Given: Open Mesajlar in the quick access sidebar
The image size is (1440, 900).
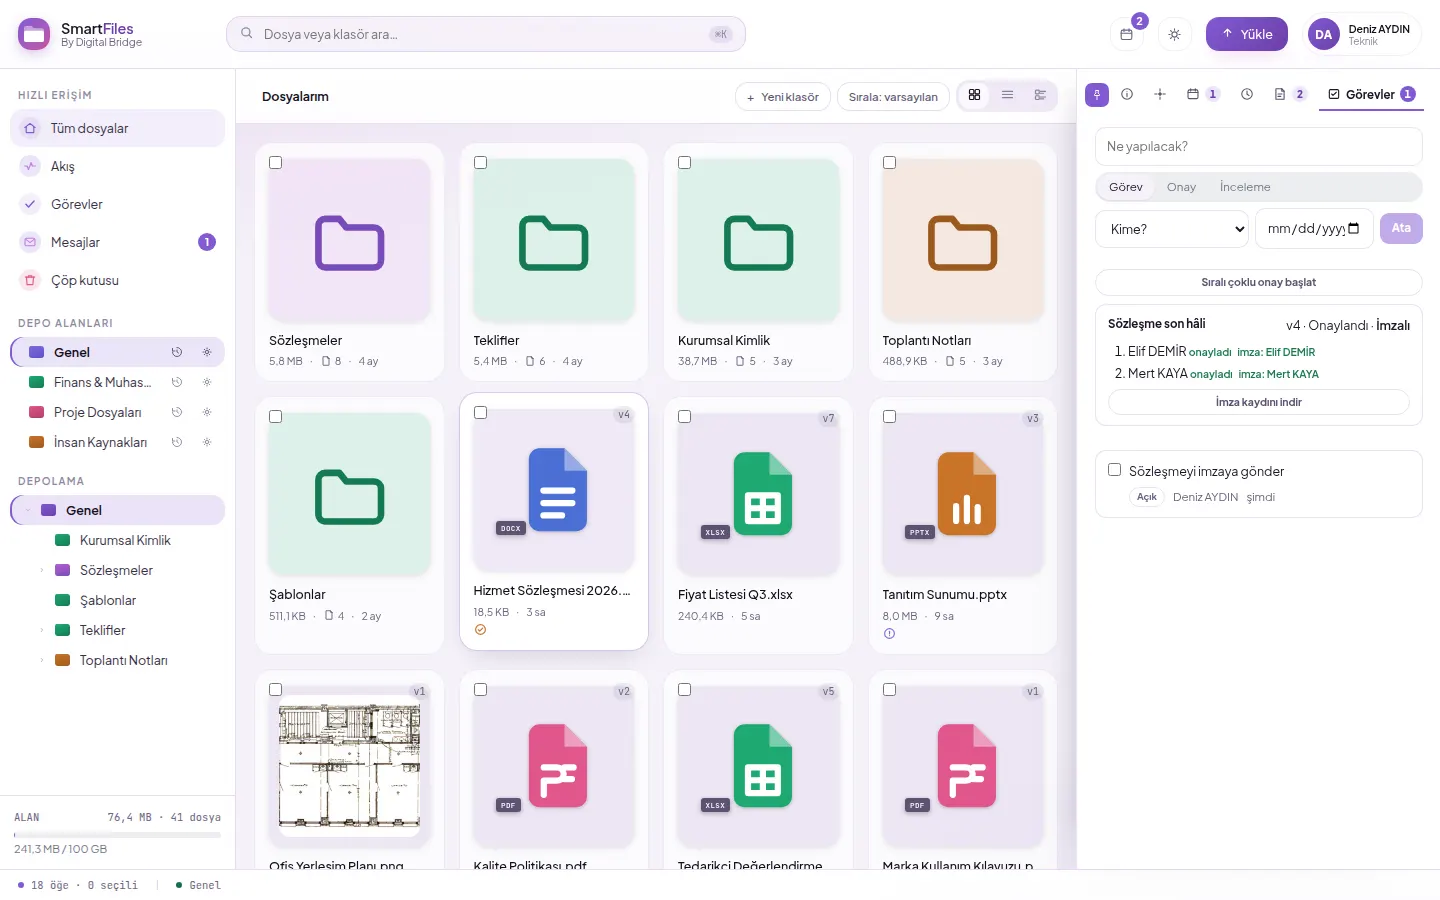Looking at the screenshot, I should pos(117,242).
